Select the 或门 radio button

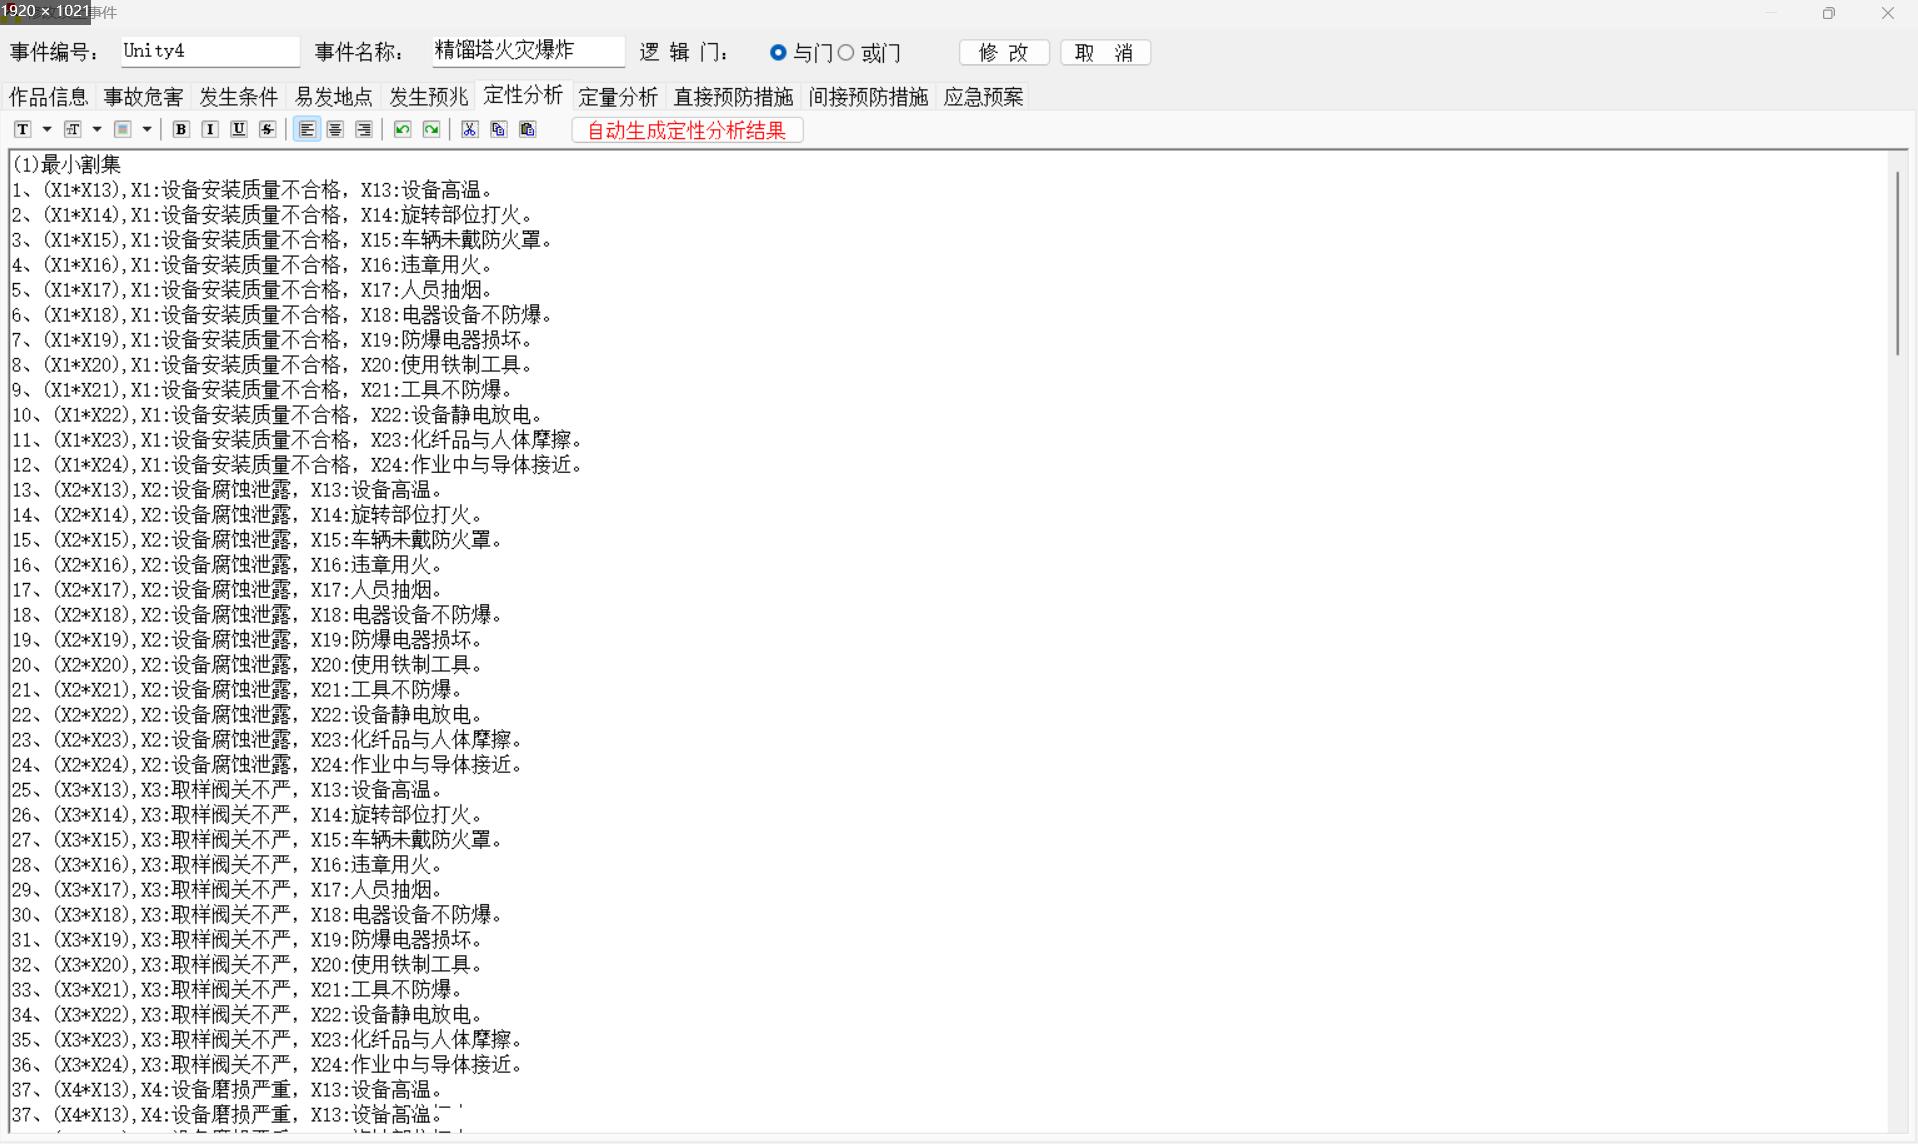847,52
